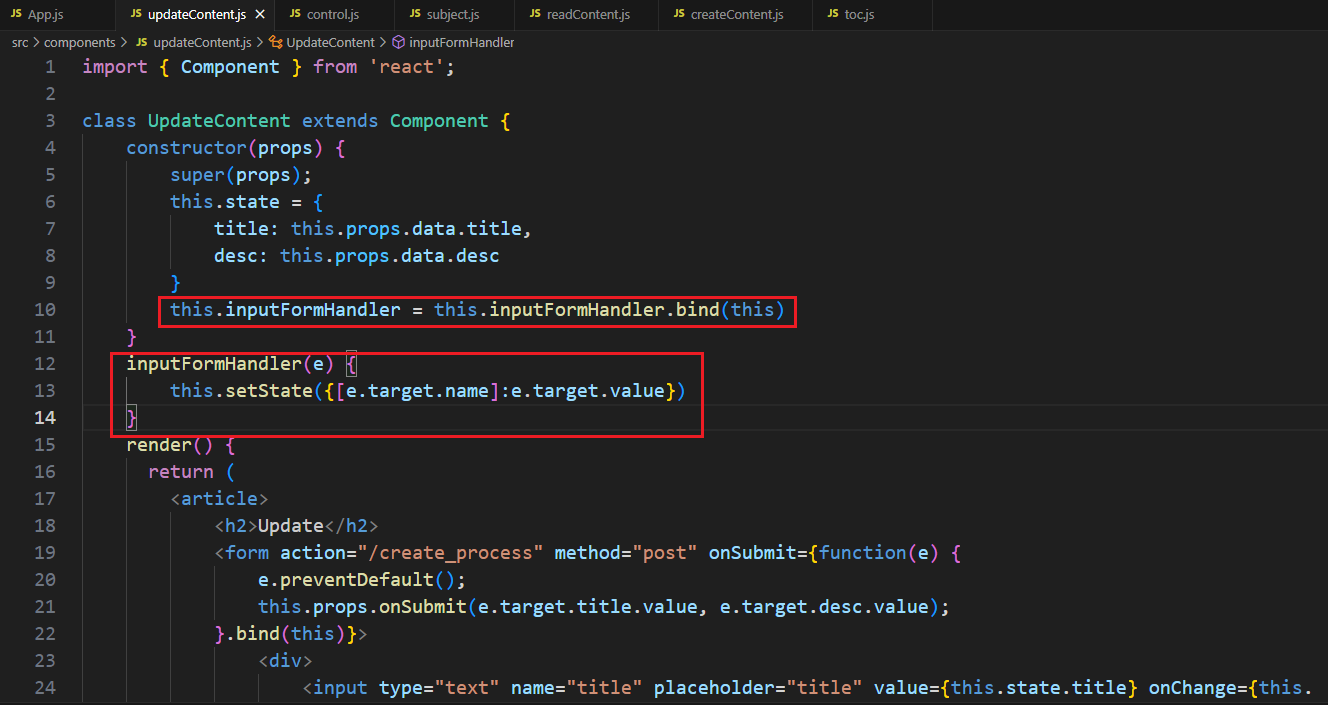The width and height of the screenshot is (1328, 705).
Task: Click the method cube icon in breadcrumb
Action: point(398,43)
